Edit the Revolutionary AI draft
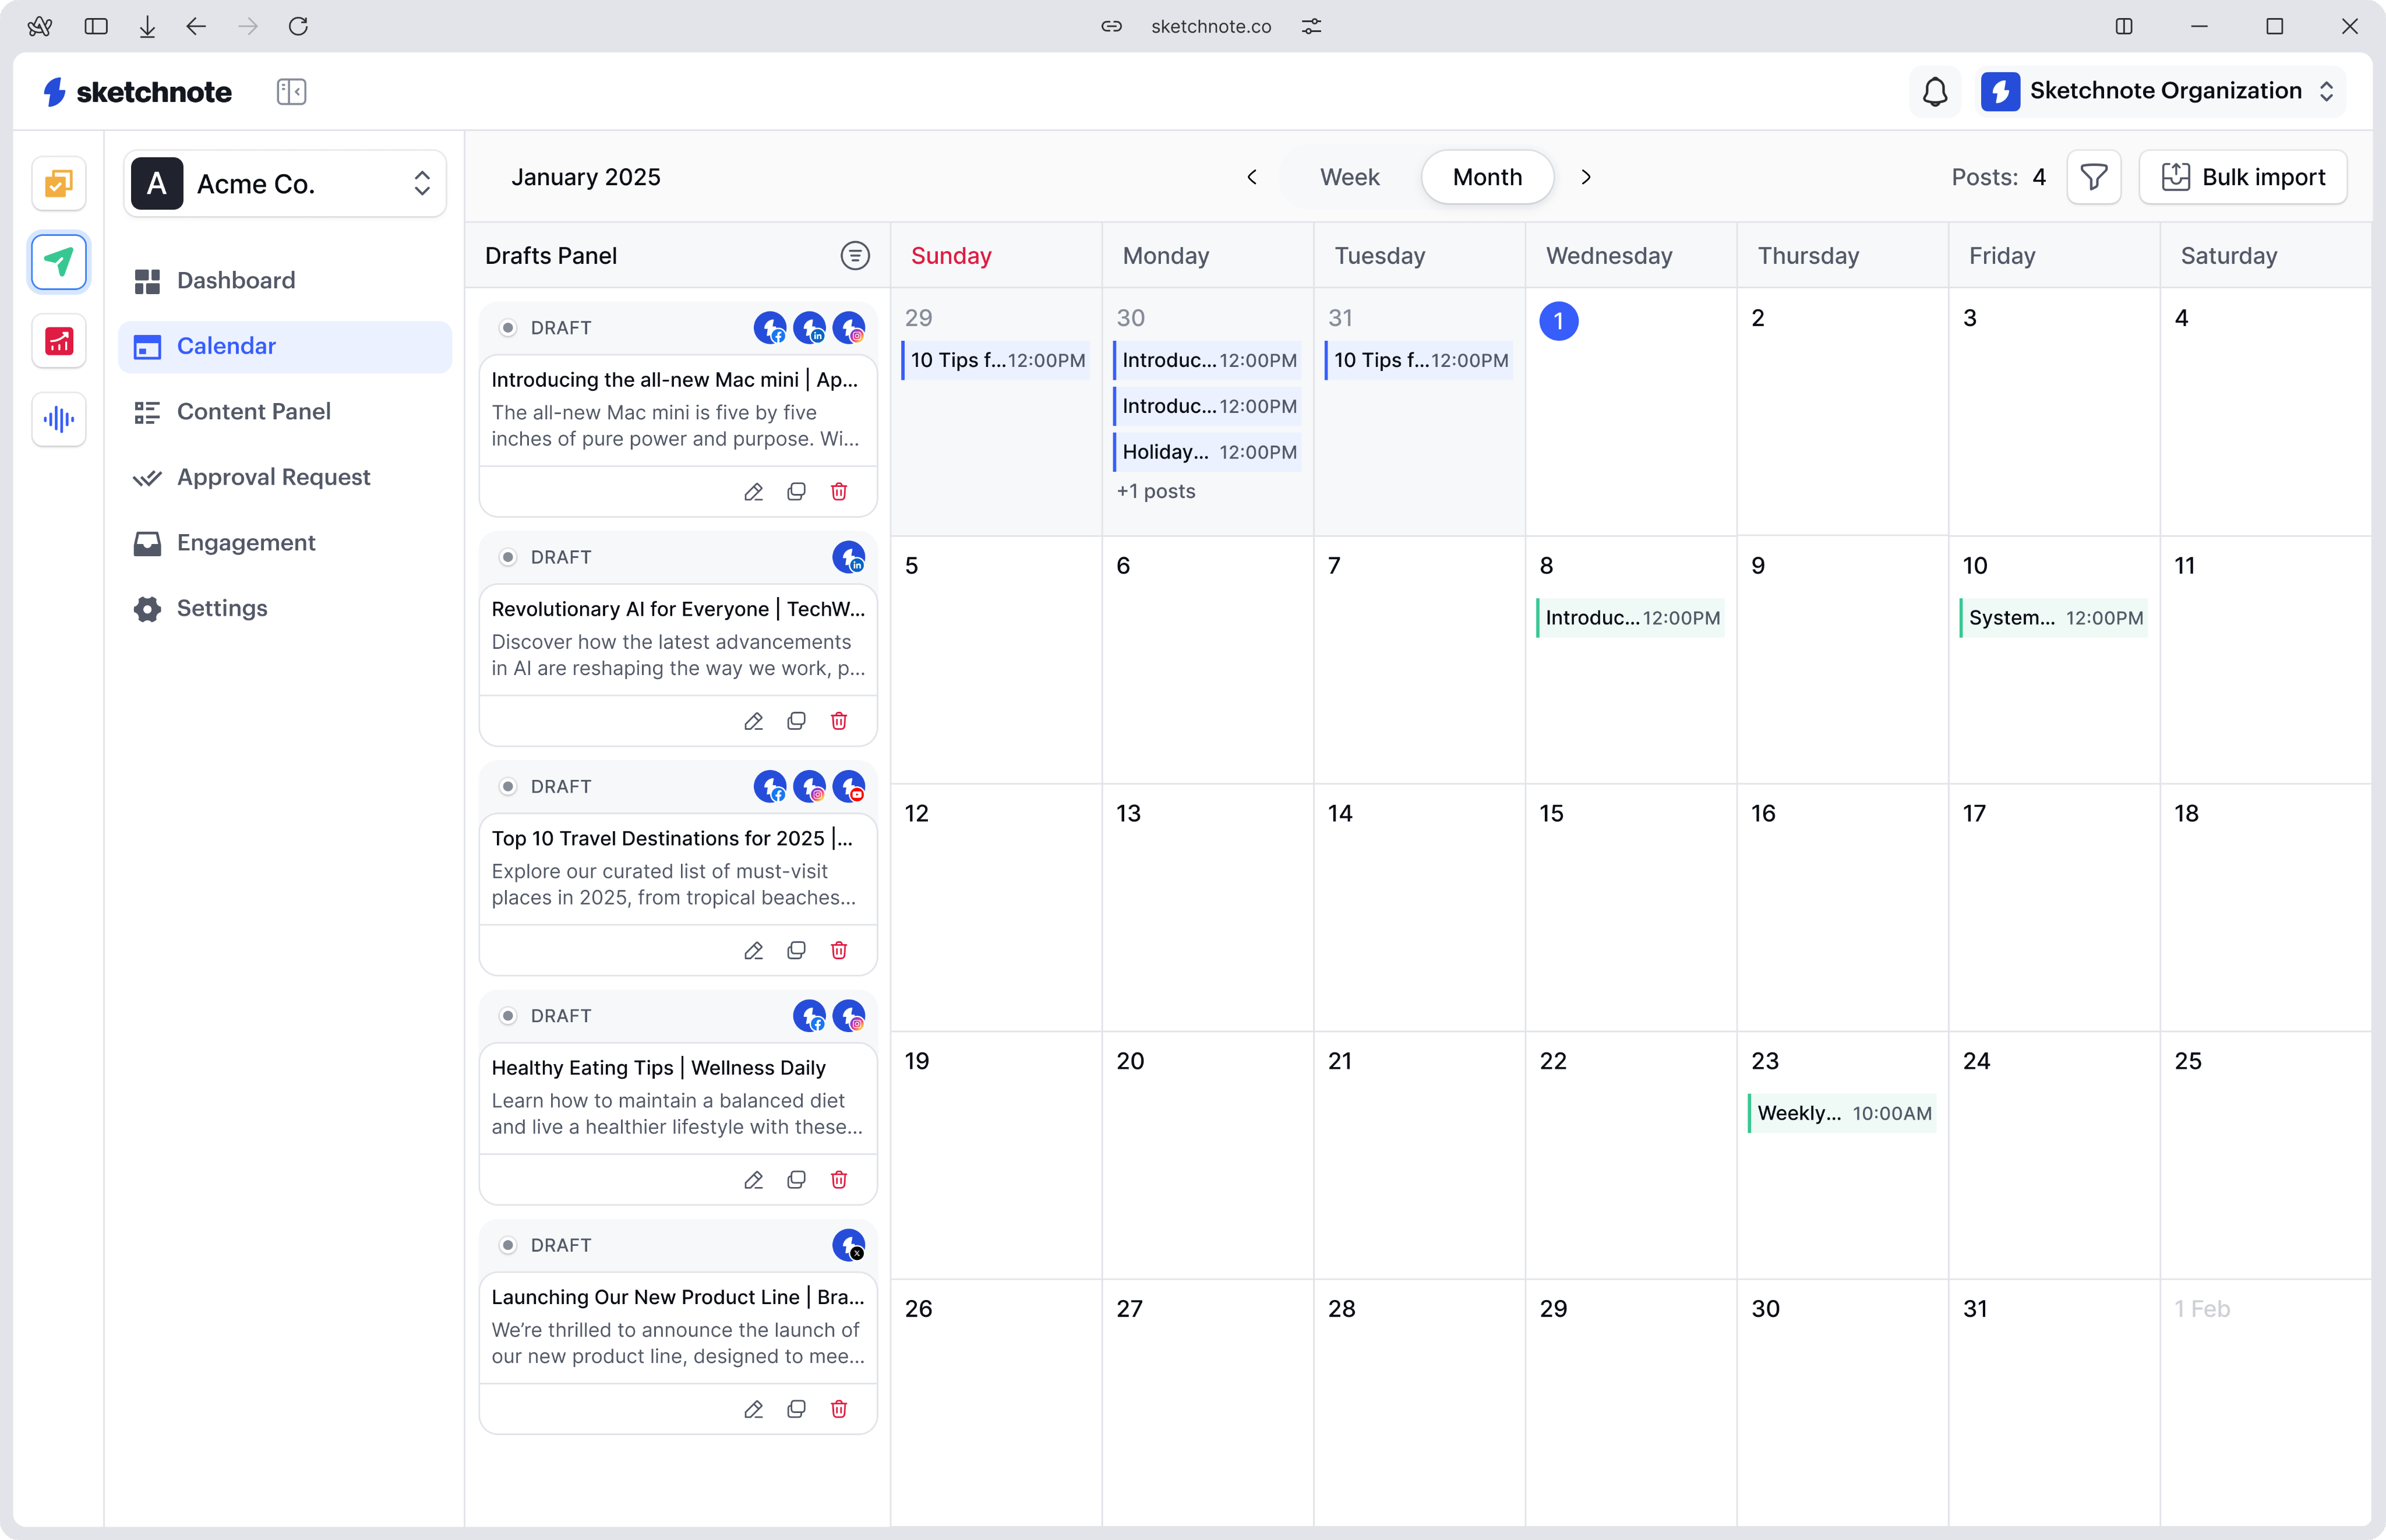 click(x=753, y=721)
